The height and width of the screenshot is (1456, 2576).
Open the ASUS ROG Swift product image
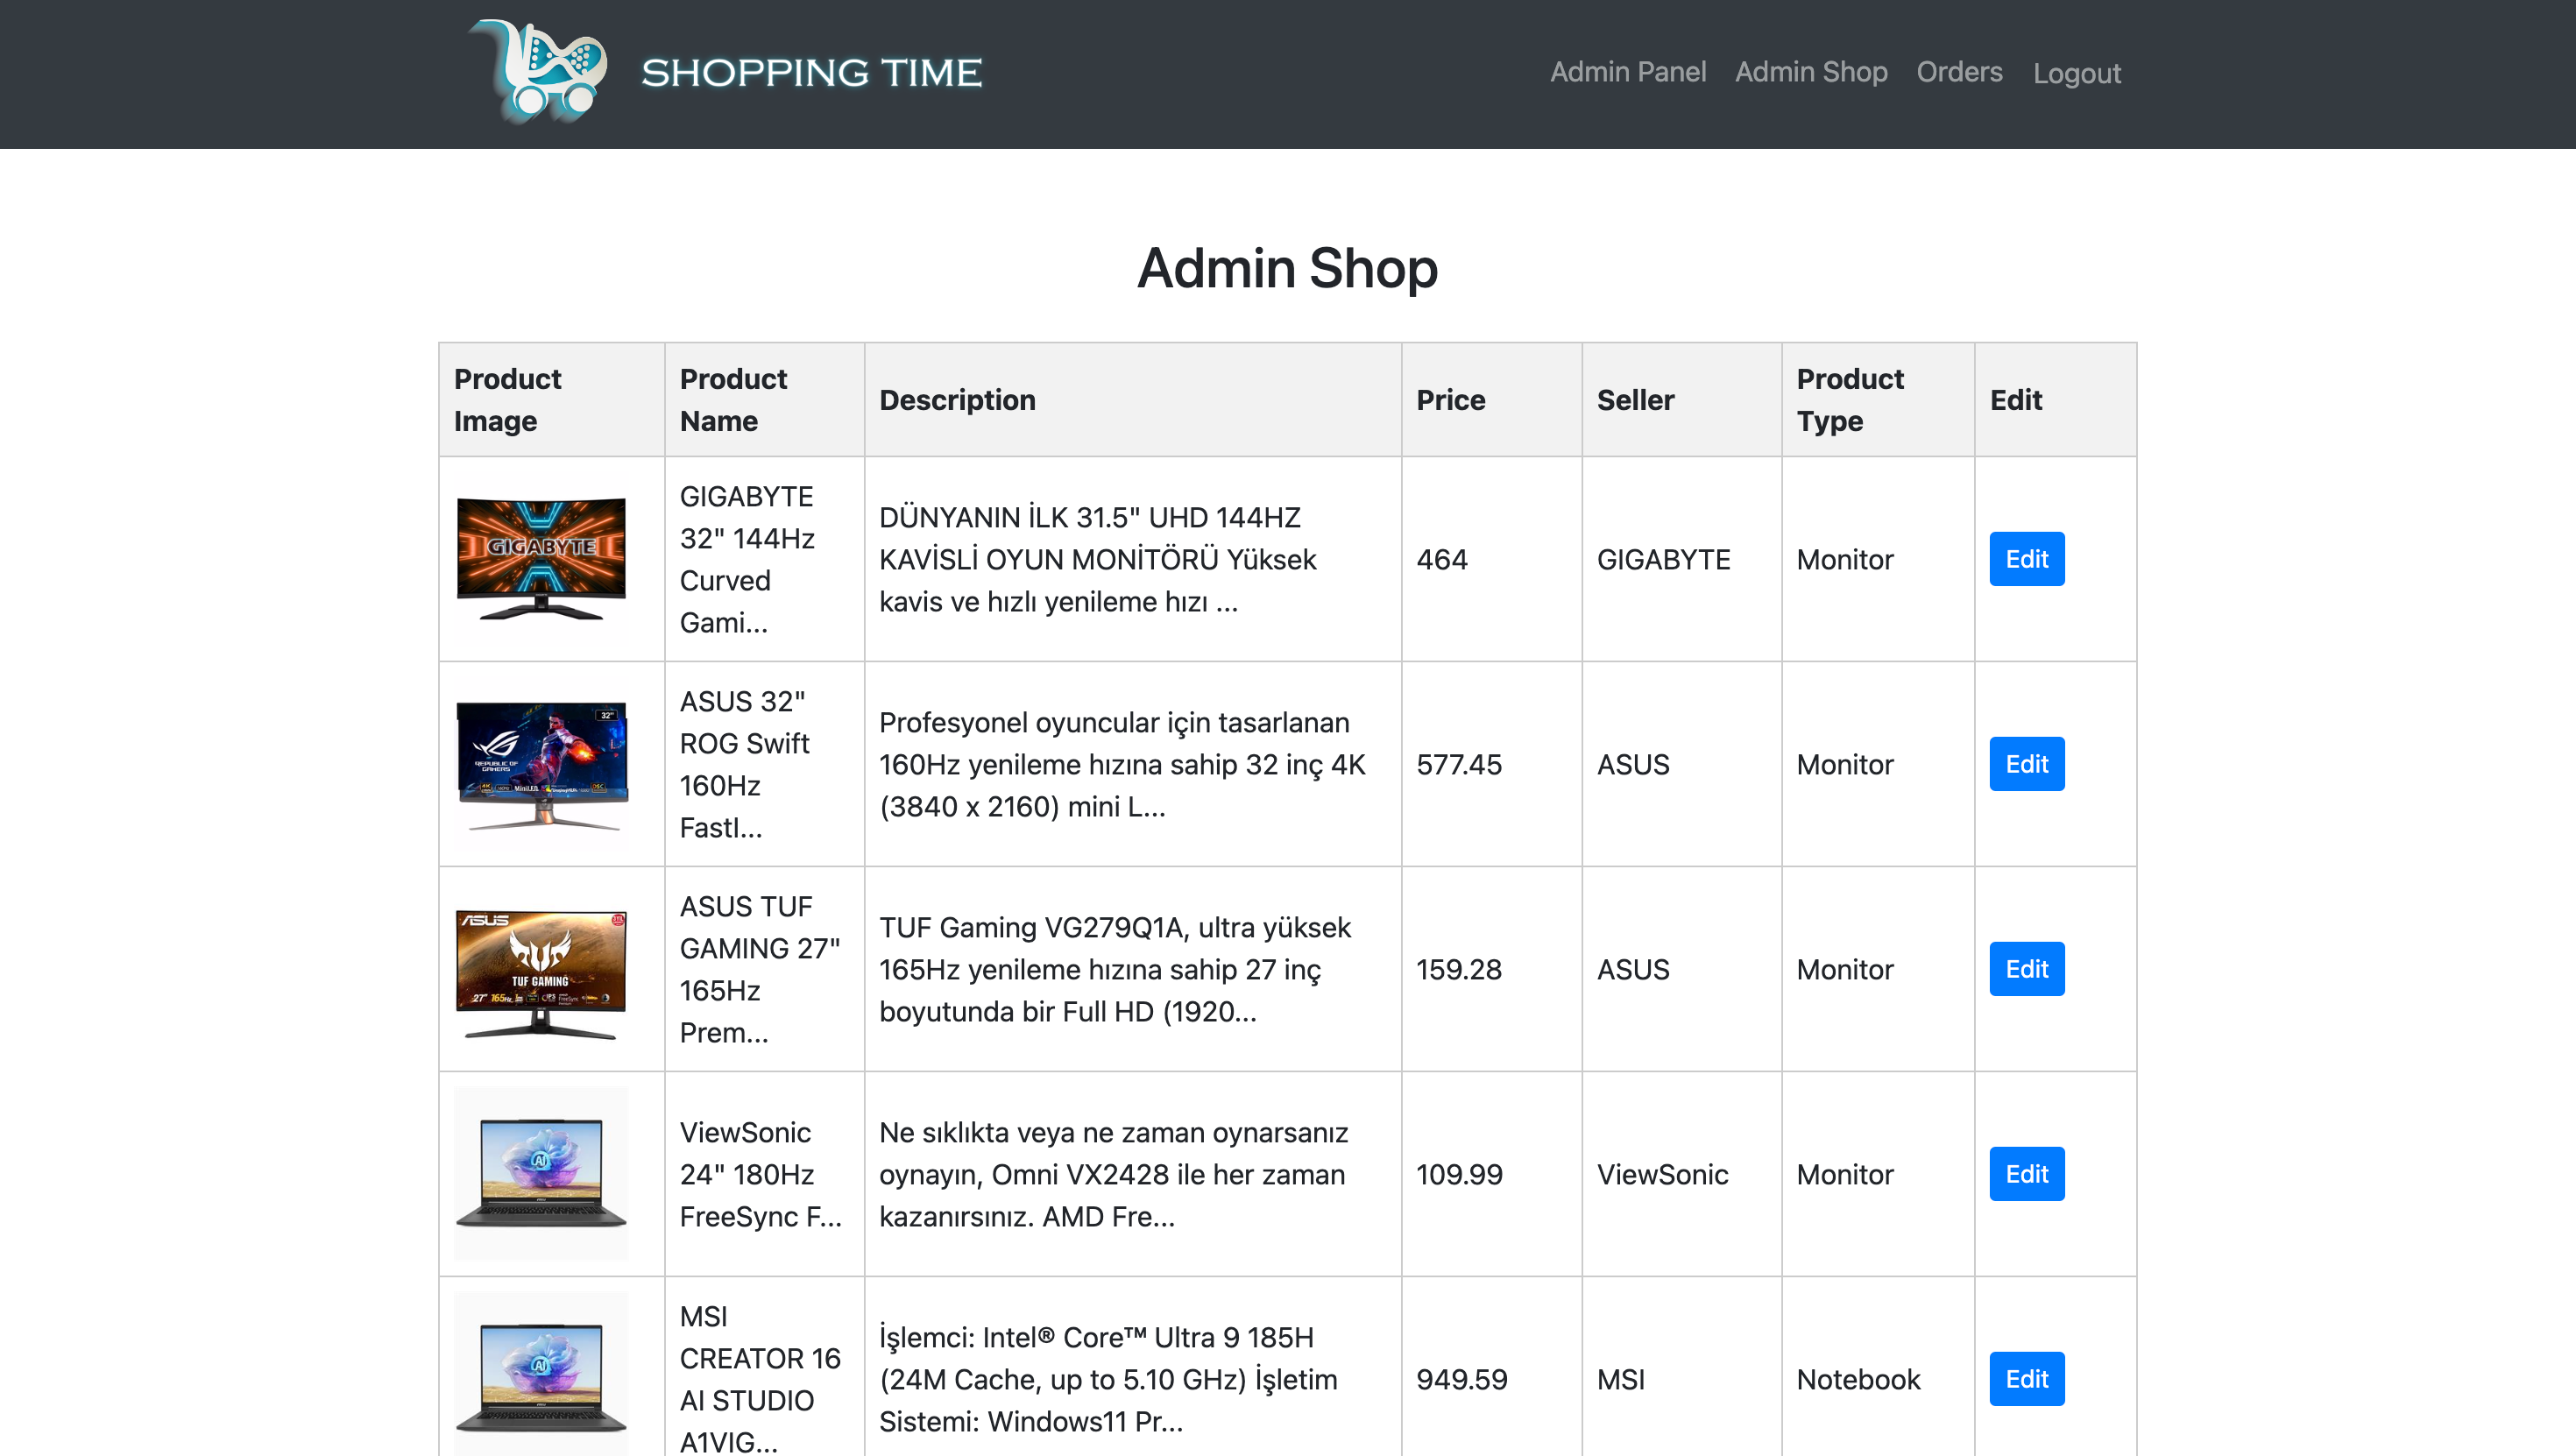click(541, 764)
